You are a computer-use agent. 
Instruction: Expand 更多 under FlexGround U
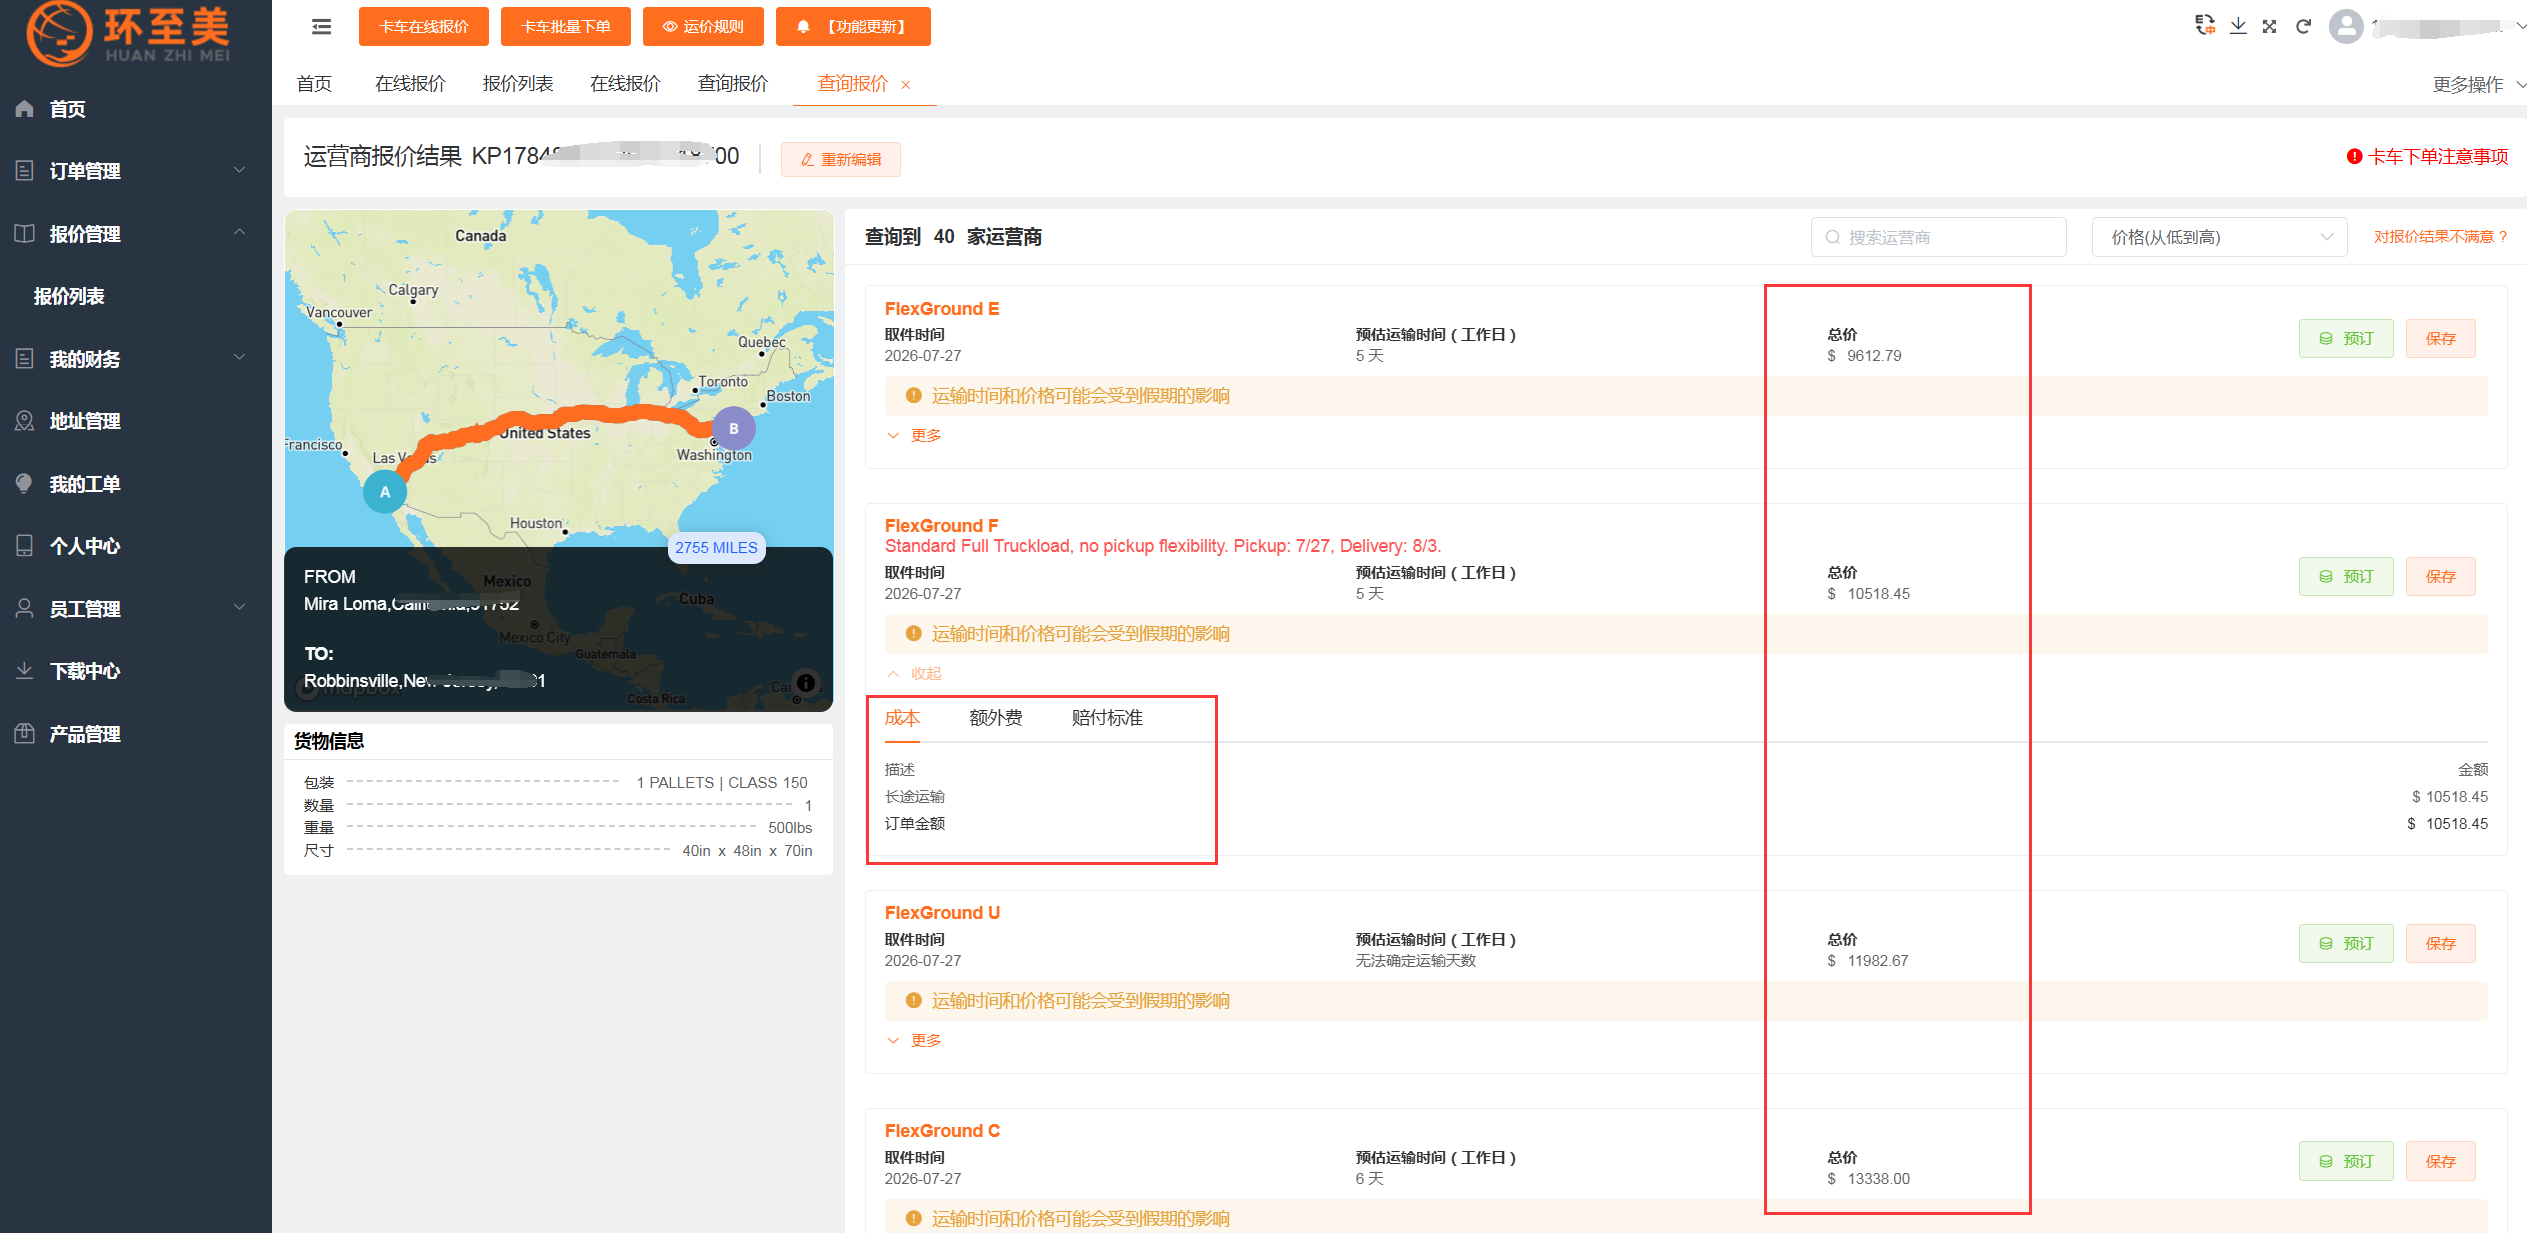(914, 1041)
